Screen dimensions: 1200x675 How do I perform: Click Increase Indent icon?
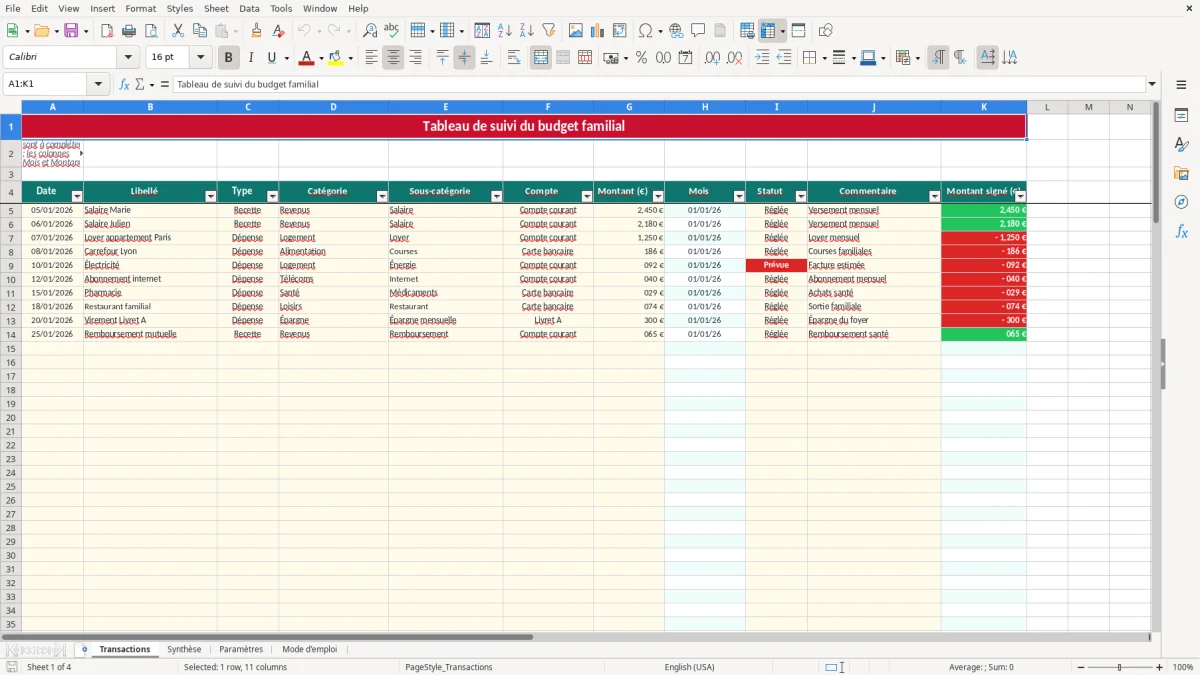[x=762, y=58]
